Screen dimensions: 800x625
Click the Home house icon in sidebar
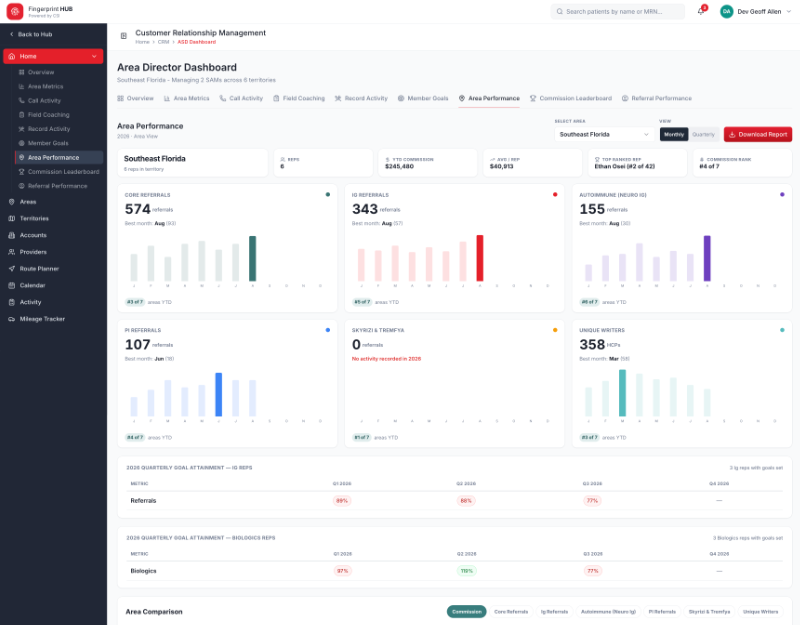(12, 56)
